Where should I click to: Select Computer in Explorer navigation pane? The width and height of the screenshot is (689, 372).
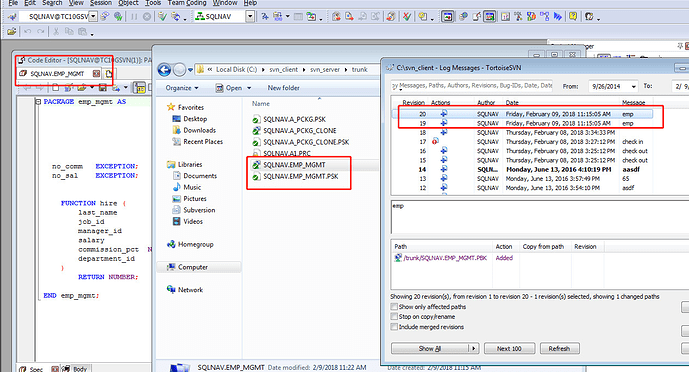click(192, 267)
